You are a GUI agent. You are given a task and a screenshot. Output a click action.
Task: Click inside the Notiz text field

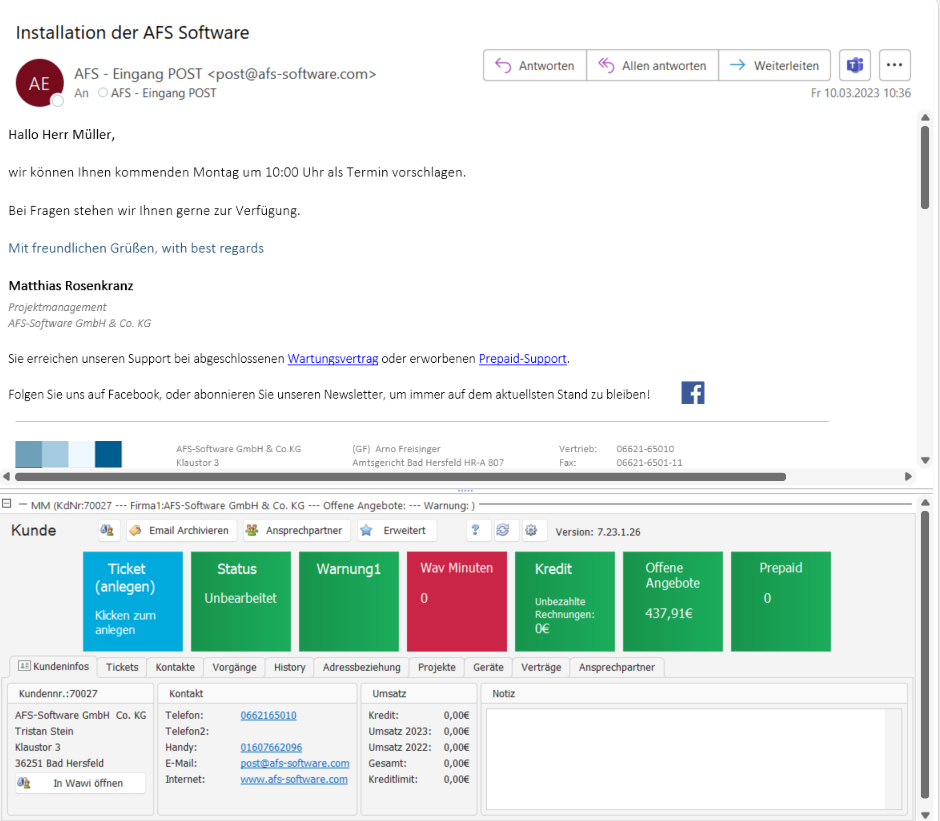click(x=688, y=758)
